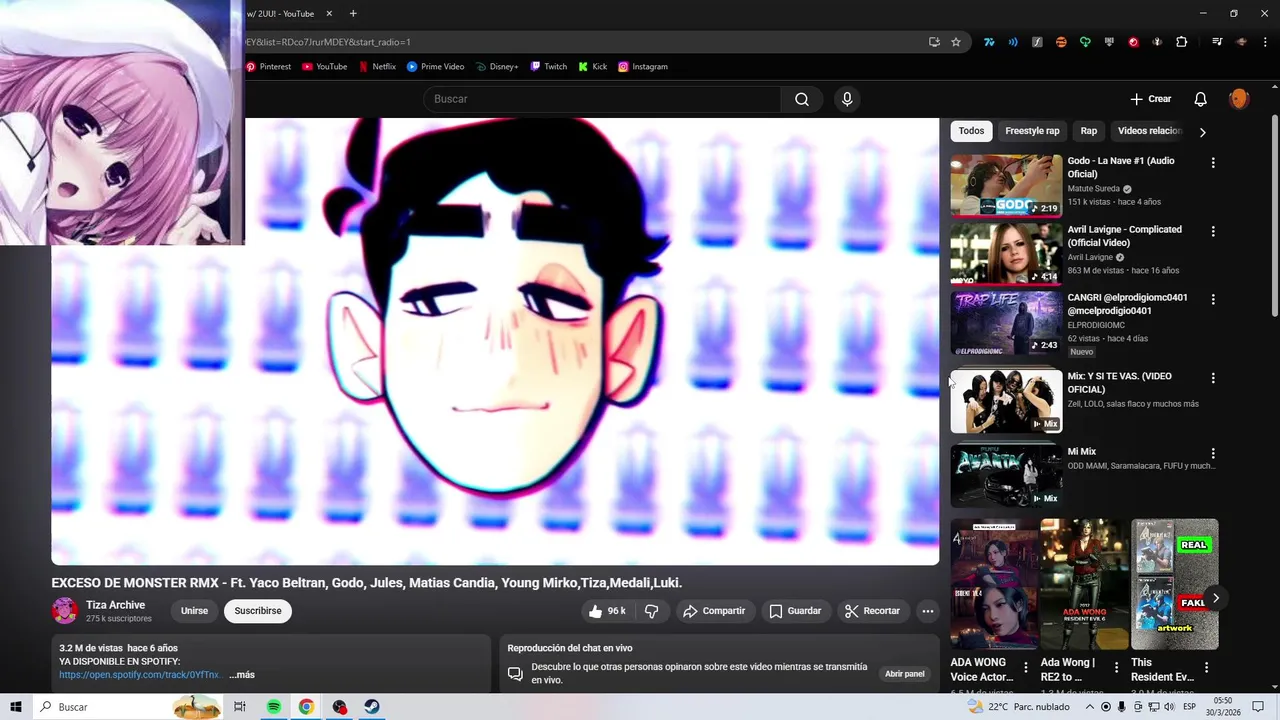Open Tiza Archive channel avatar

click(x=65, y=610)
